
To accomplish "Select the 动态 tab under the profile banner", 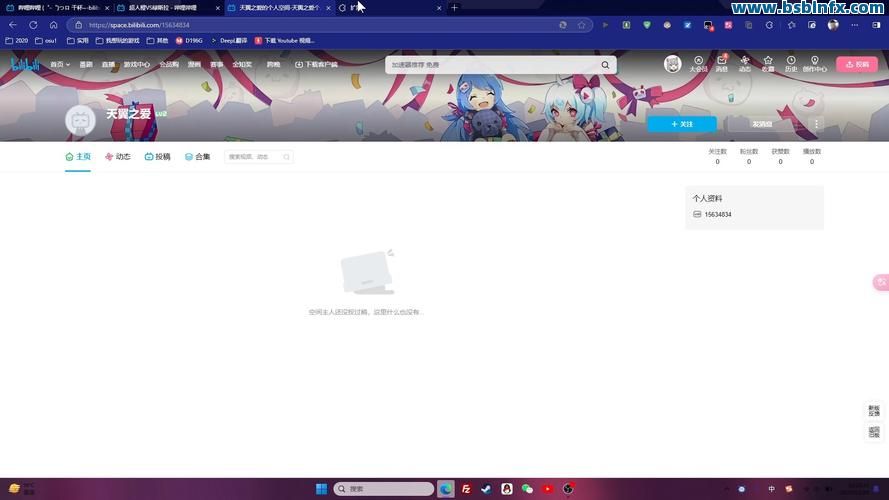I will pos(117,156).
